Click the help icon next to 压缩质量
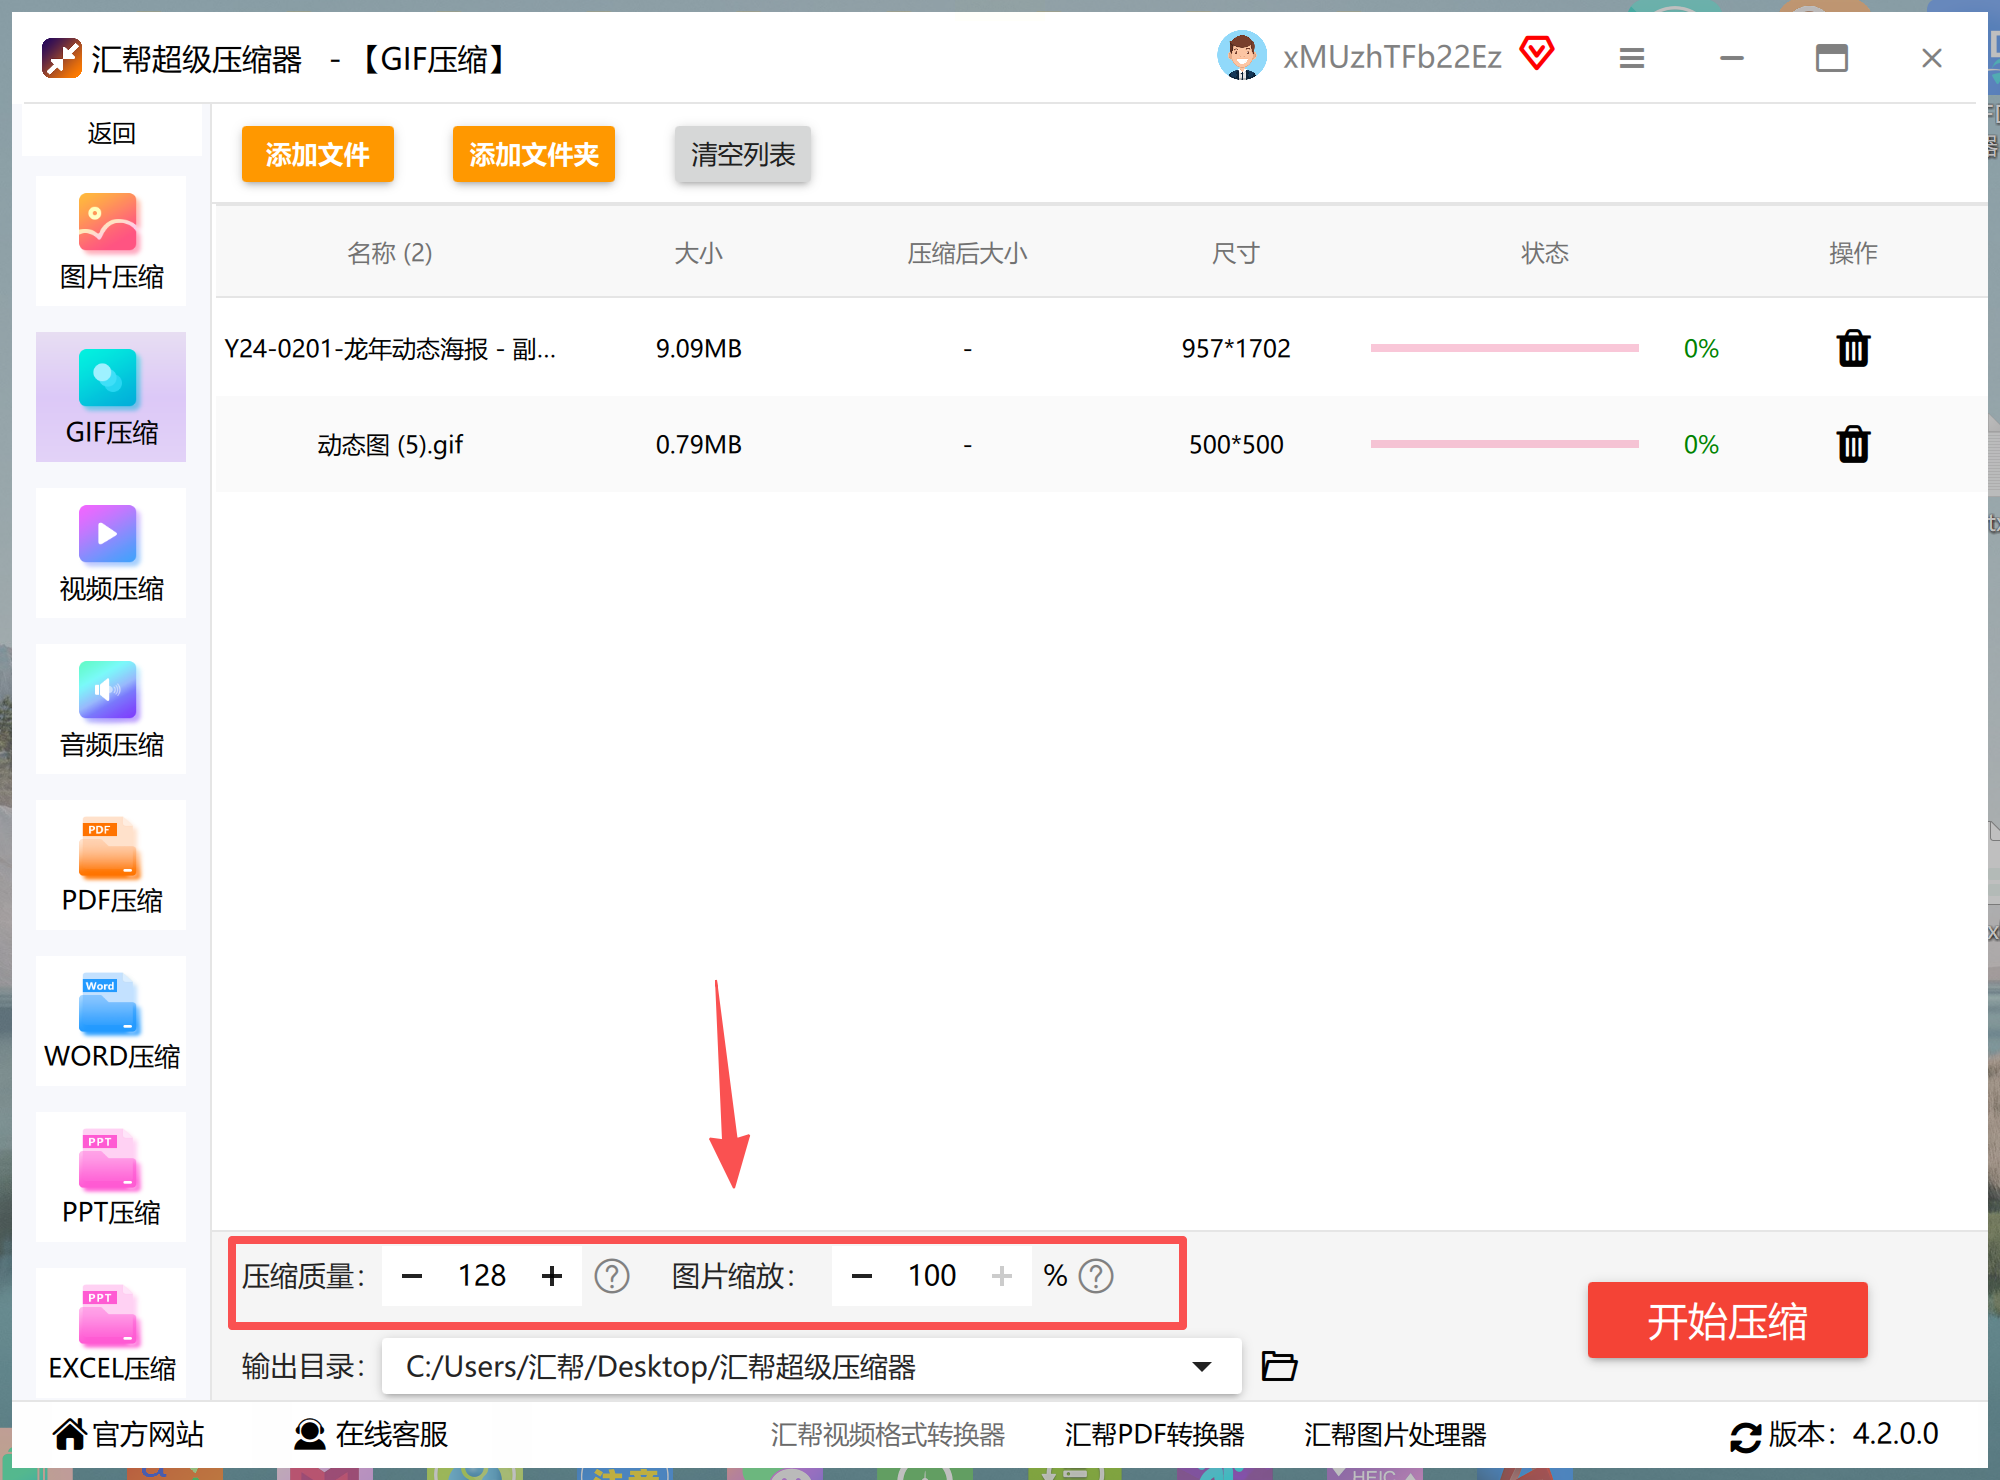This screenshot has width=2000, height=1480. click(611, 1276)
